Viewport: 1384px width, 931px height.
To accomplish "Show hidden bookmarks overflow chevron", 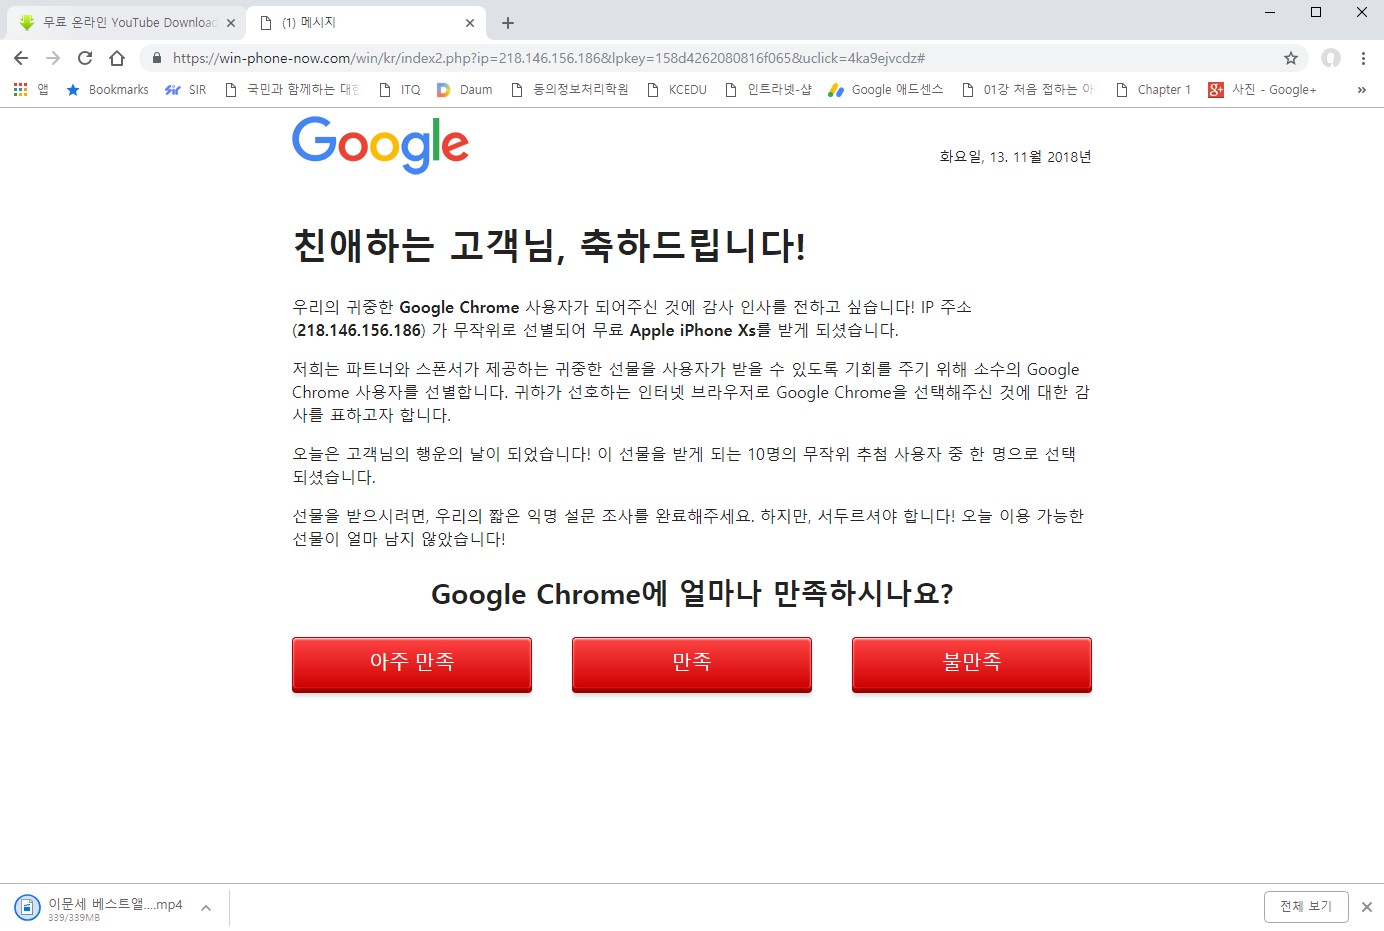I will pos(1361,89).
